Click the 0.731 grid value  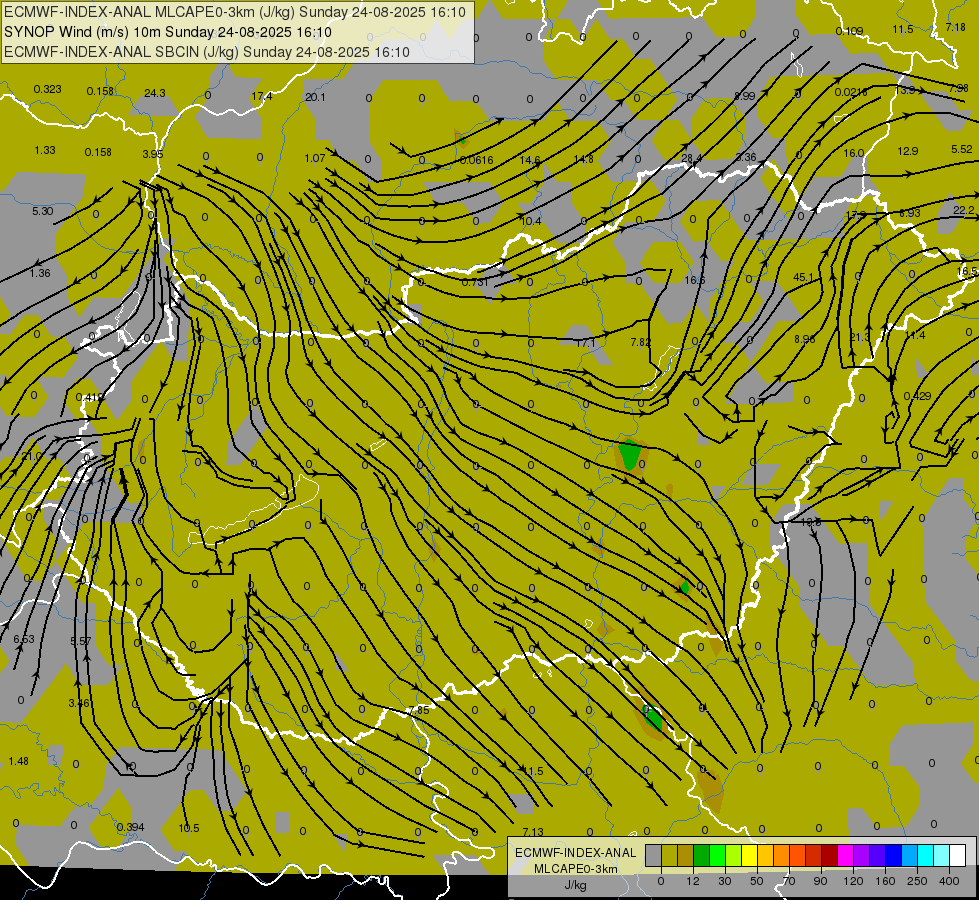(475, 282)
